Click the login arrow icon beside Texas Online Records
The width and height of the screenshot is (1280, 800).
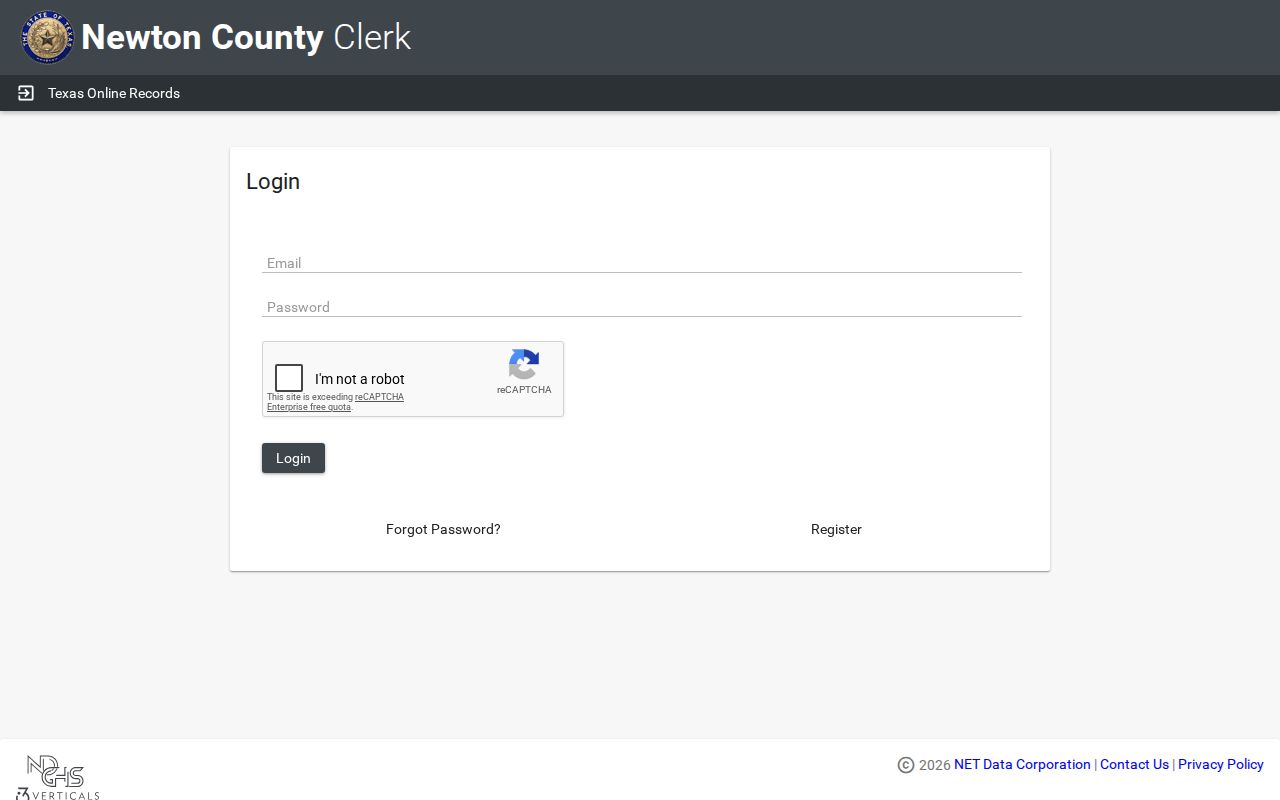[26, 93]
